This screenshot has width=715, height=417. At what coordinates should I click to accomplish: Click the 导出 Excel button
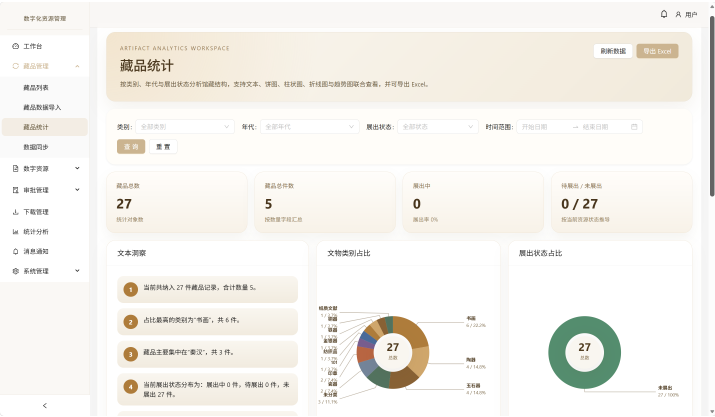(657, 51)
